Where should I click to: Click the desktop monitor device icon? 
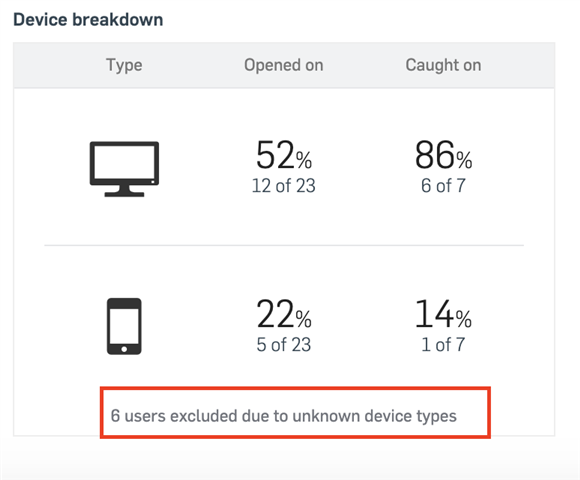pos(124,169)
